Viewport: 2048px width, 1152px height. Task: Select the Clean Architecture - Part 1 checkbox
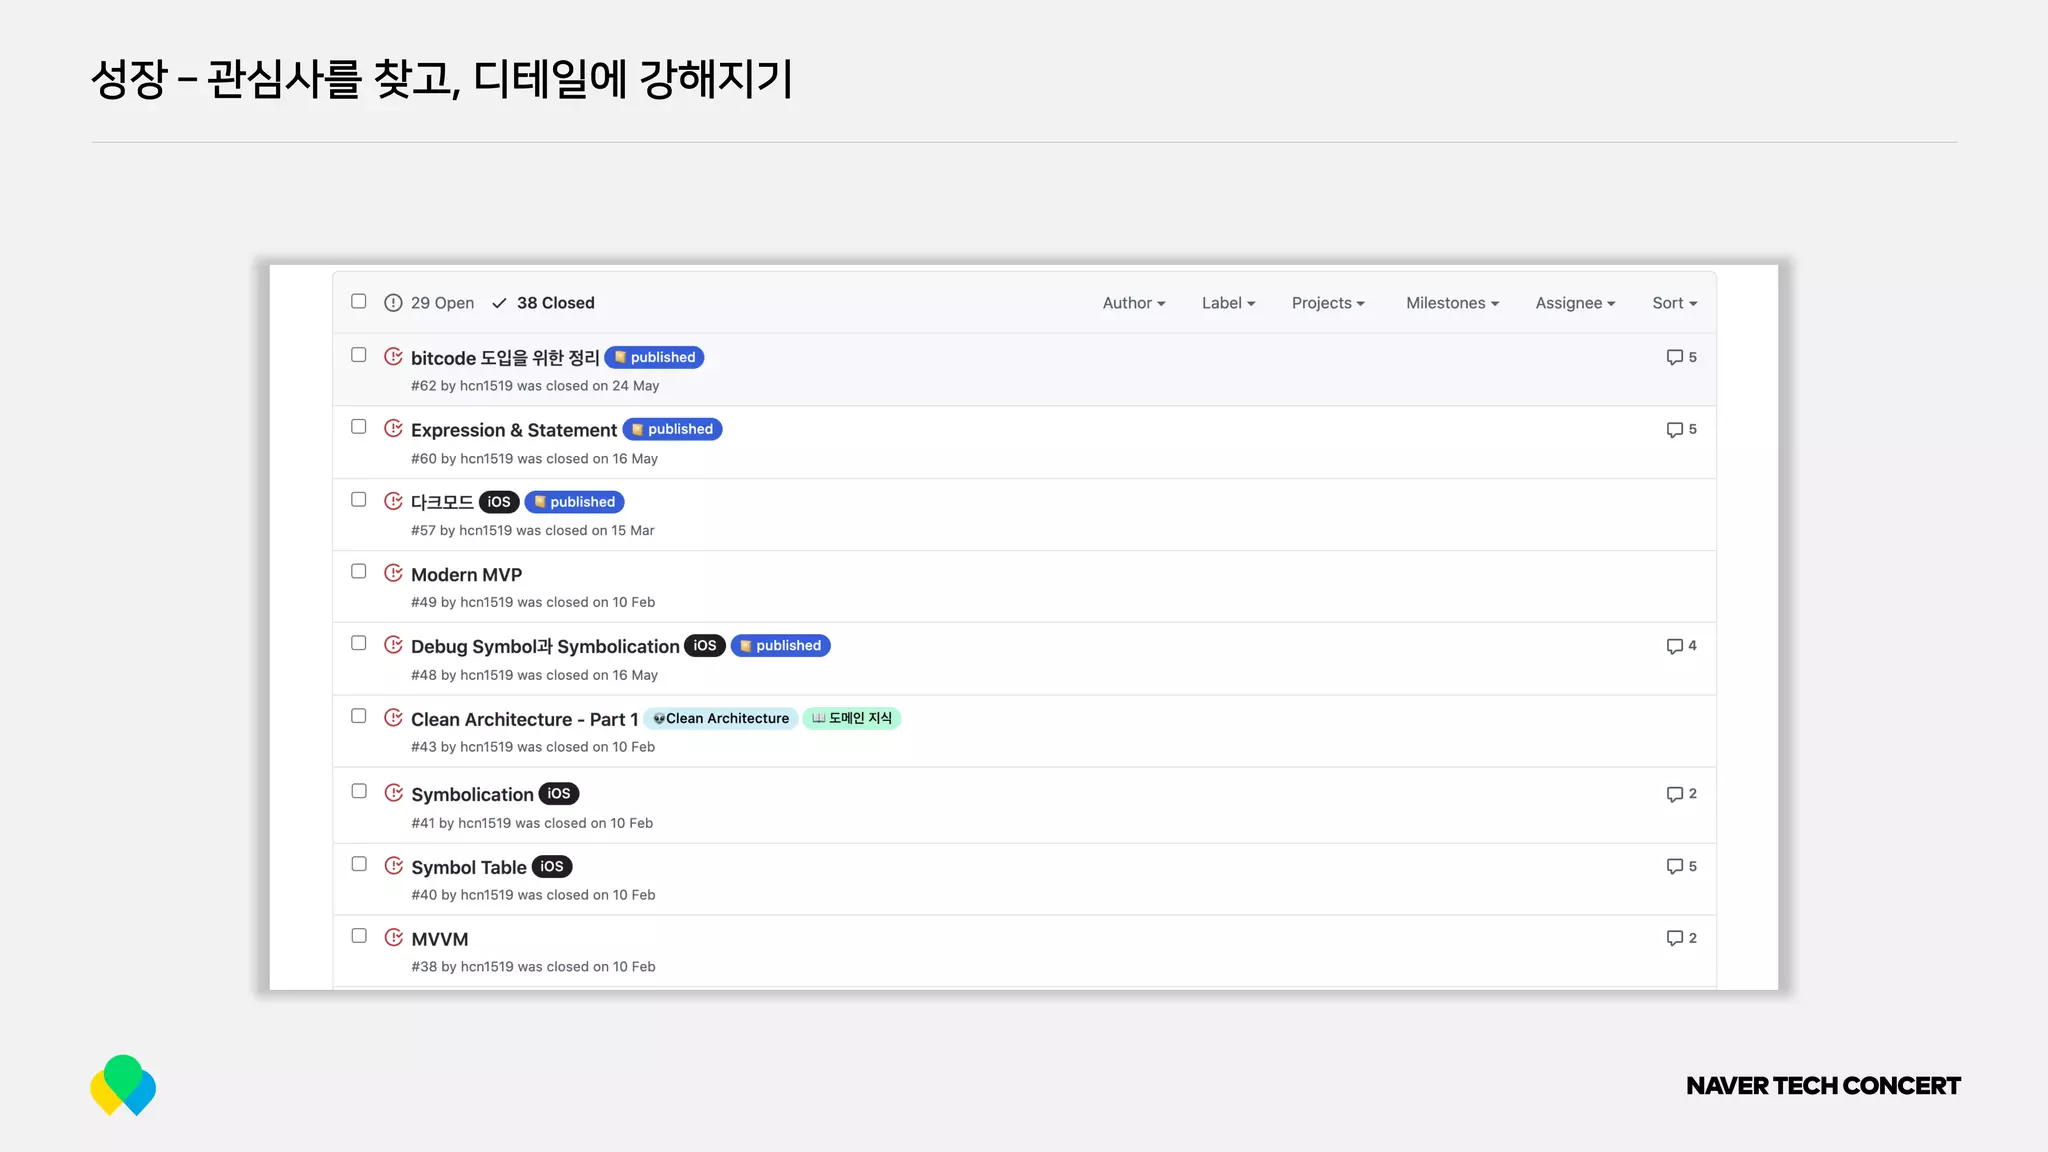359,716
